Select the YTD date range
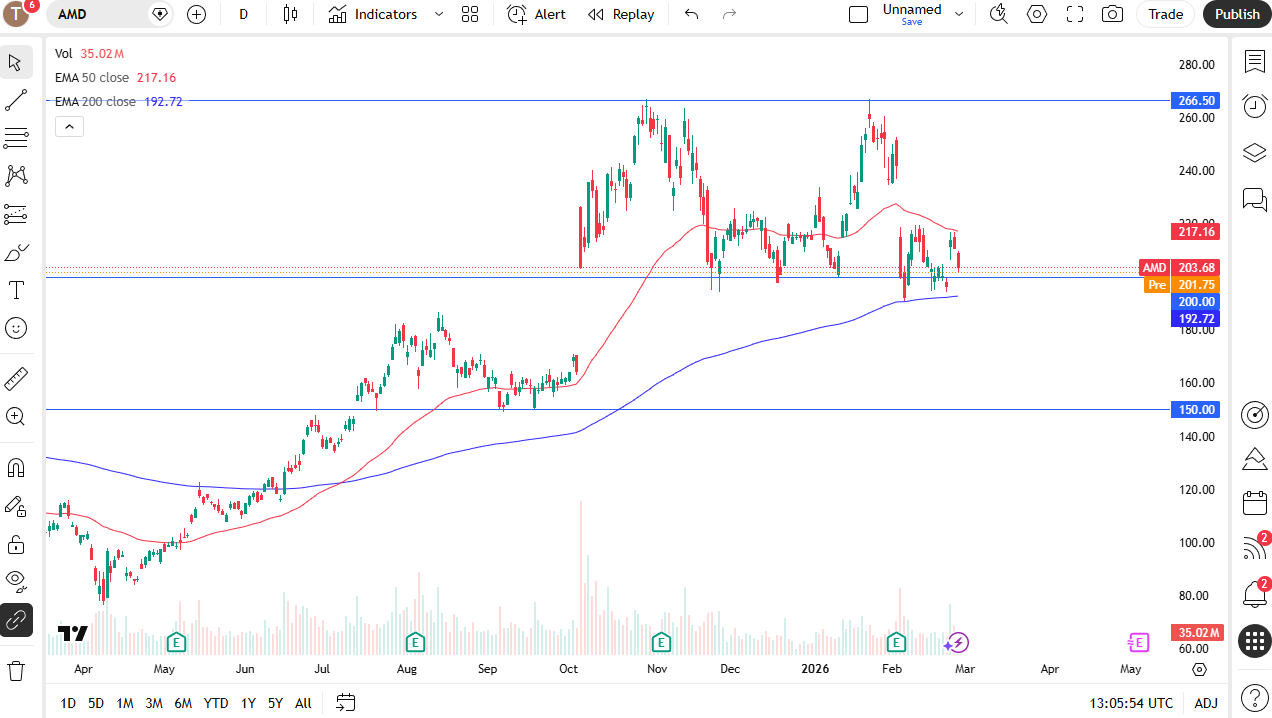 click(x=215, y=703)
